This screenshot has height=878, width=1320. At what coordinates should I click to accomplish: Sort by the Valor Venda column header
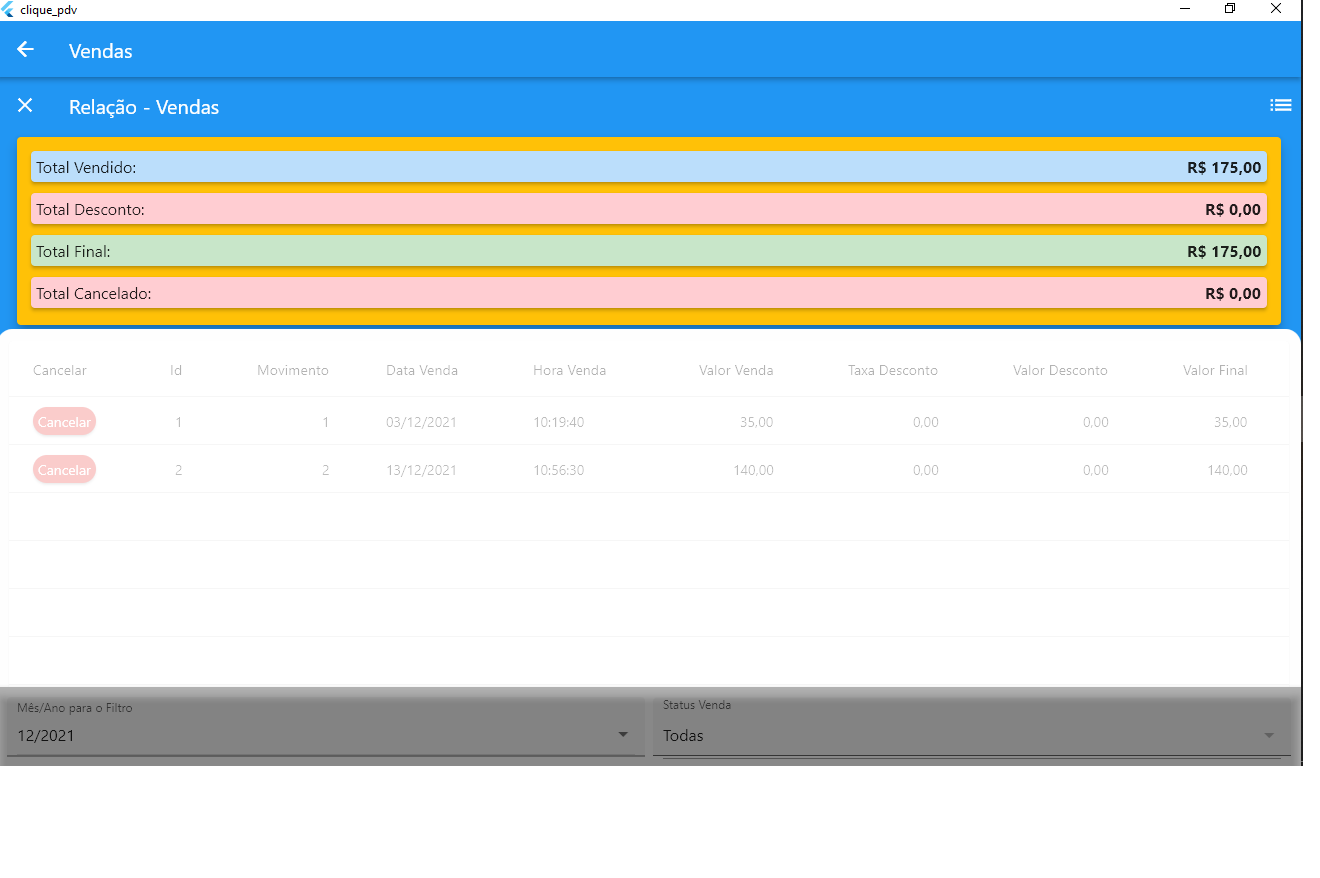735,370
